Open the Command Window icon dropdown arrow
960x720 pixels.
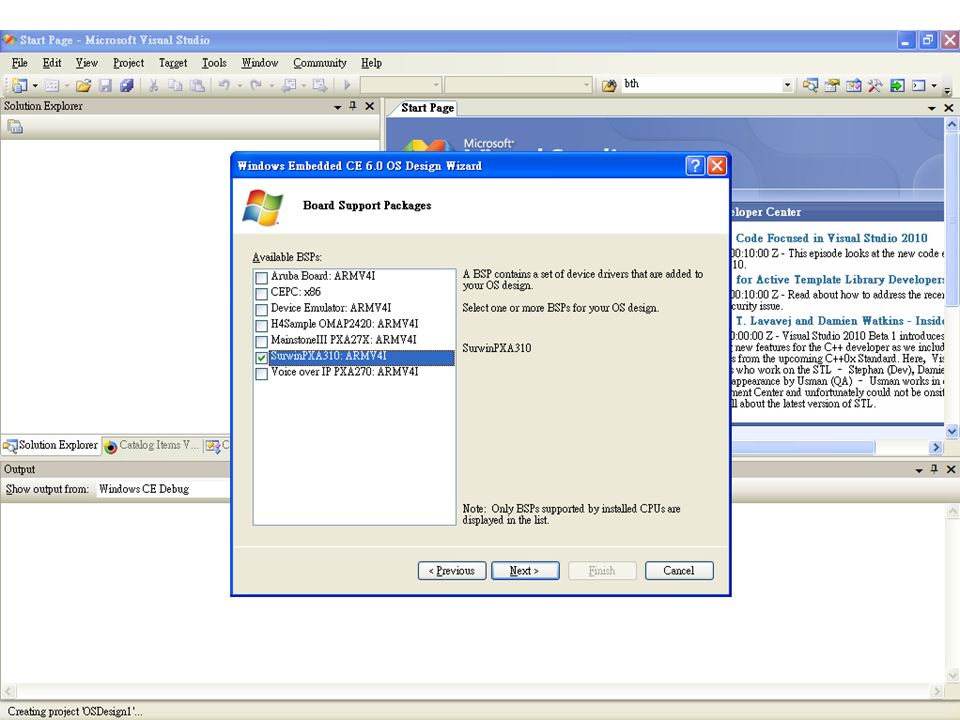tap(934, 85)
